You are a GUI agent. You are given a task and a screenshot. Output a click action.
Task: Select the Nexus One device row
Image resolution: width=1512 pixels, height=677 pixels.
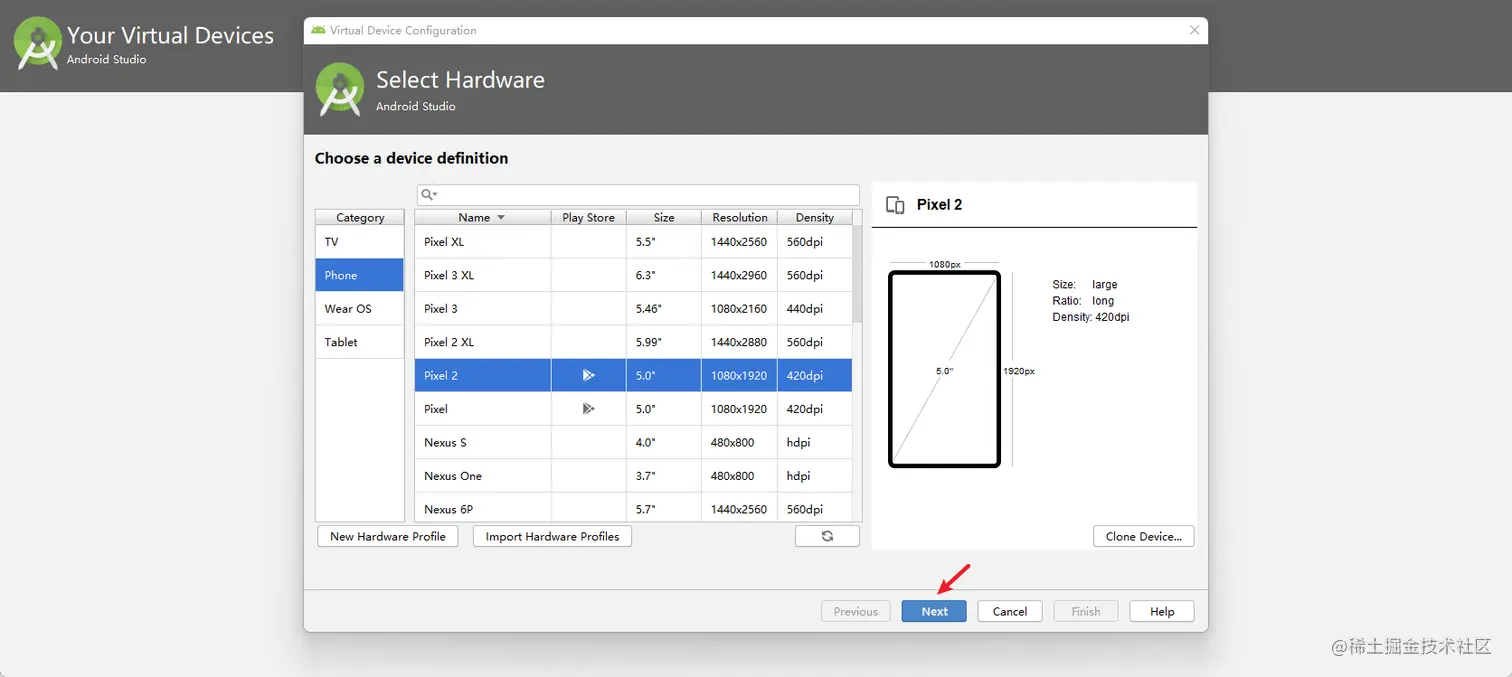pos(633,475)
